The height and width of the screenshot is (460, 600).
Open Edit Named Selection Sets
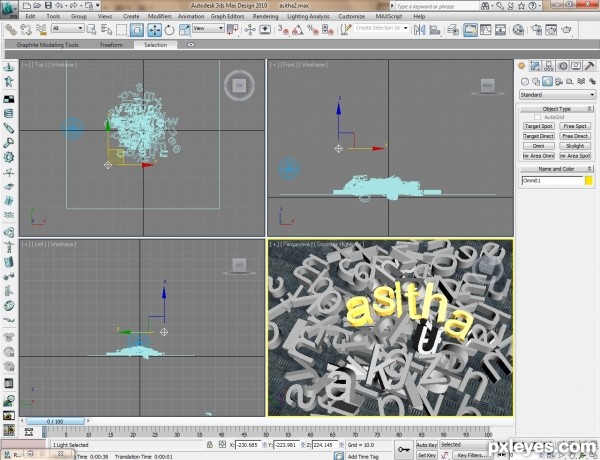(x=346, y=29)
